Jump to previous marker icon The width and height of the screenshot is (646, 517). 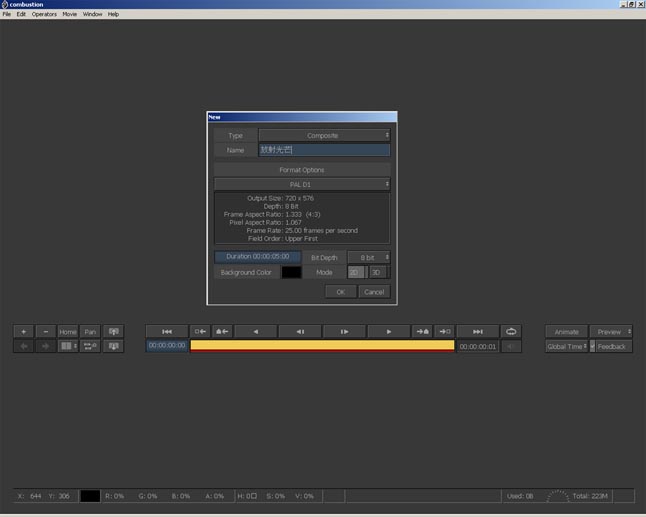click(200, 332)
